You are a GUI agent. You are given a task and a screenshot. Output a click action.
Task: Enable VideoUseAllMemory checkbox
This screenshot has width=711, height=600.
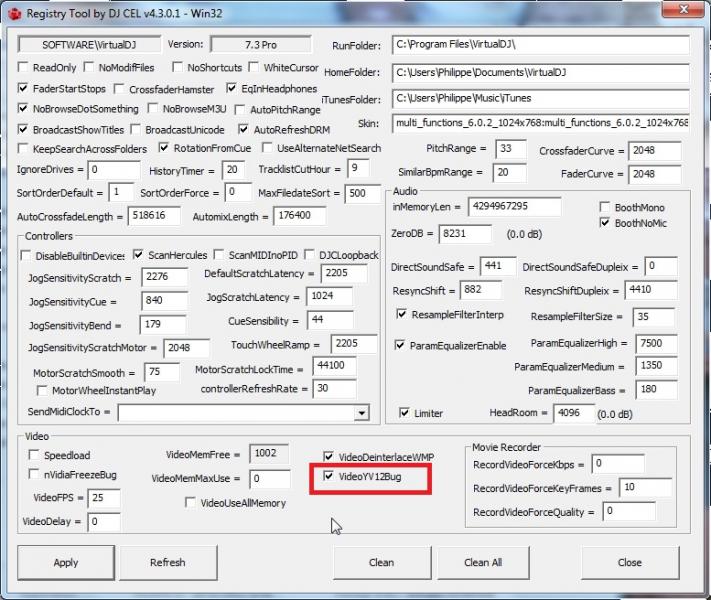coord(190,502)
